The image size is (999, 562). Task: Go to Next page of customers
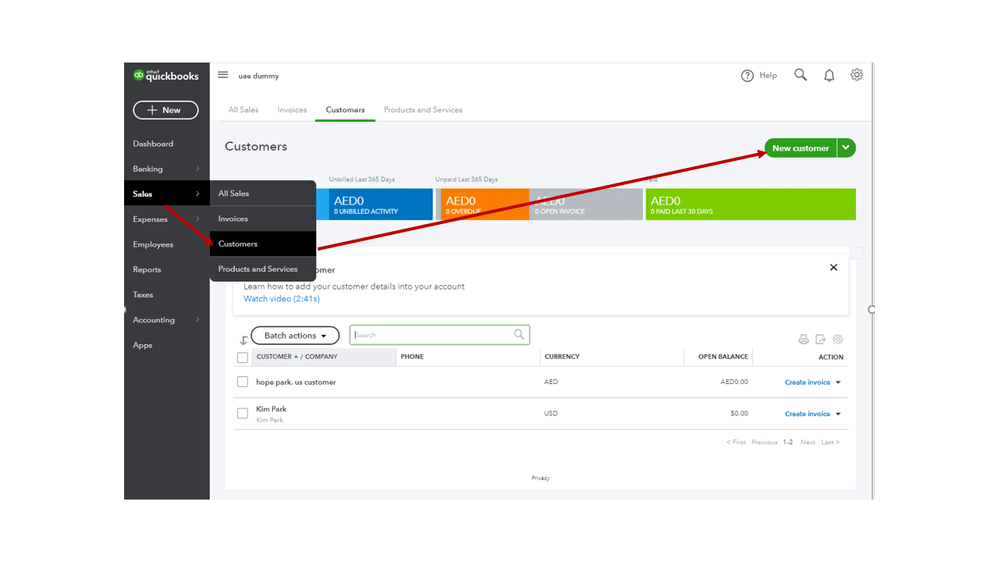808,442
